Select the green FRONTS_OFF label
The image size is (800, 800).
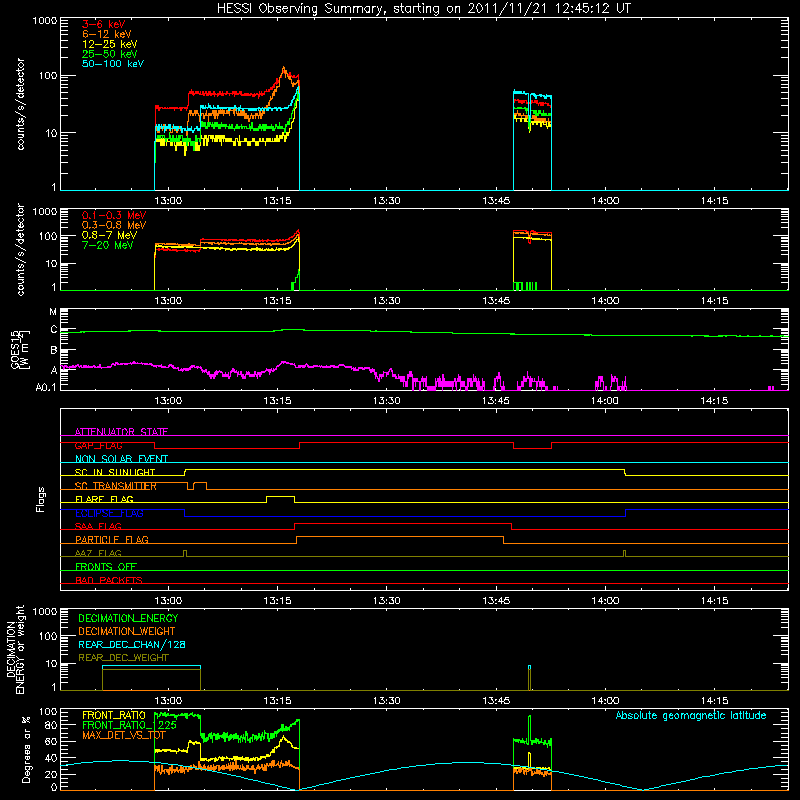(x=106, y=566)
